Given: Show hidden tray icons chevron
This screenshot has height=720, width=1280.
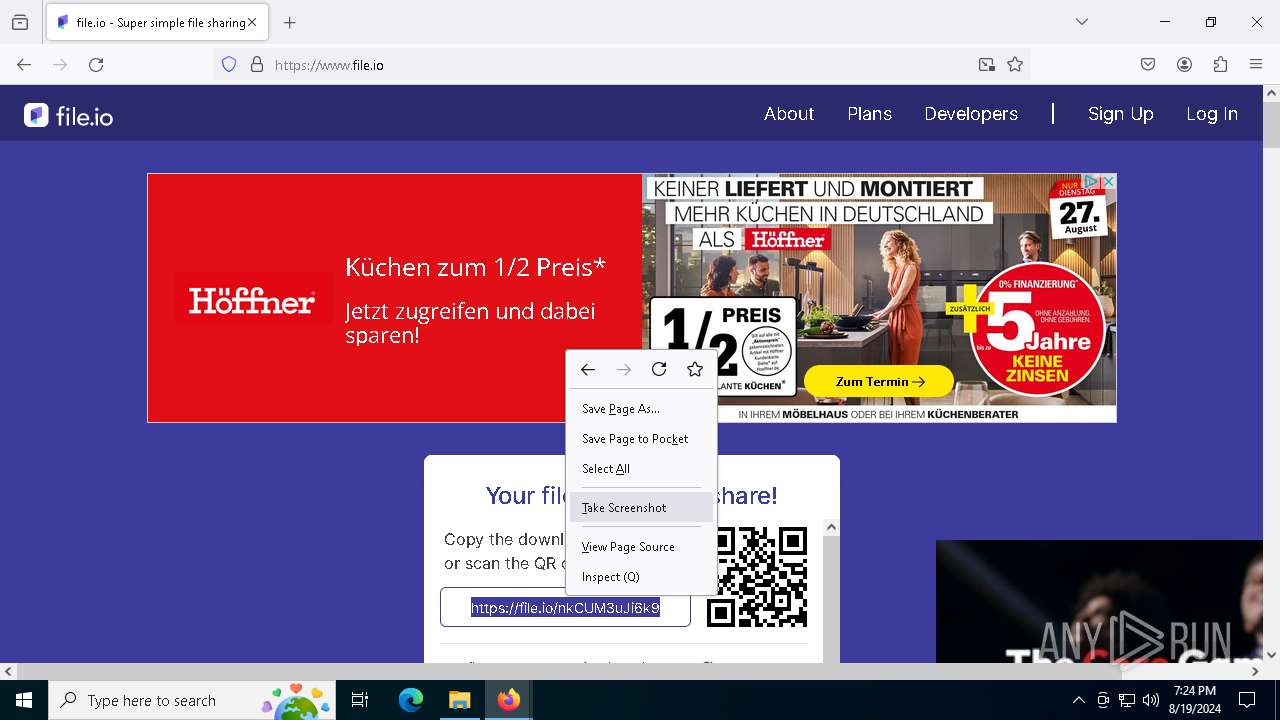Looking at the screenshot, I should (x=1078, y=700).
